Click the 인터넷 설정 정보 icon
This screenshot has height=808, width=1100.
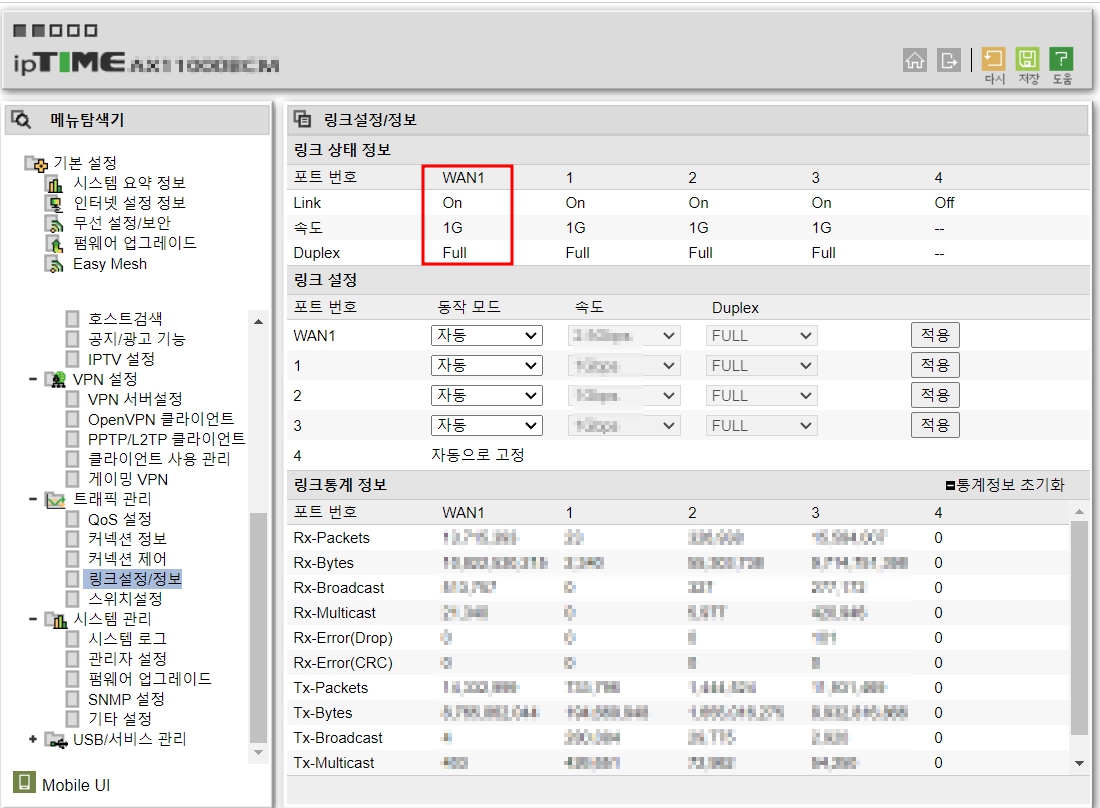coord(54,203)
